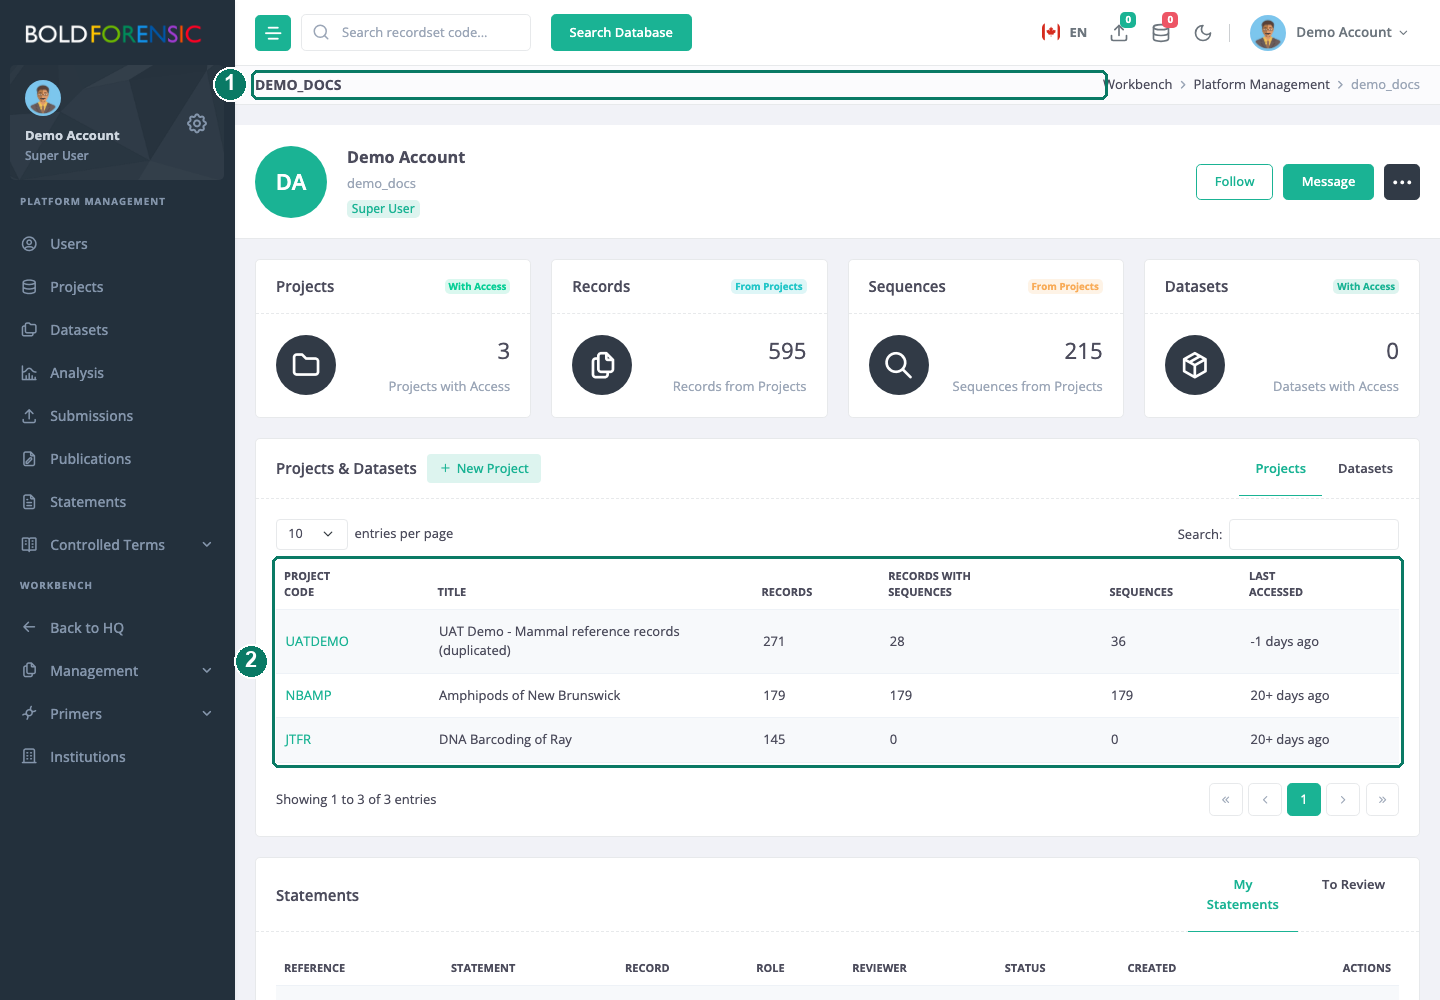Screen dimensions: 1440x1000
Task: Open Datasets in sidebar navigation
Action: [117, 330]
